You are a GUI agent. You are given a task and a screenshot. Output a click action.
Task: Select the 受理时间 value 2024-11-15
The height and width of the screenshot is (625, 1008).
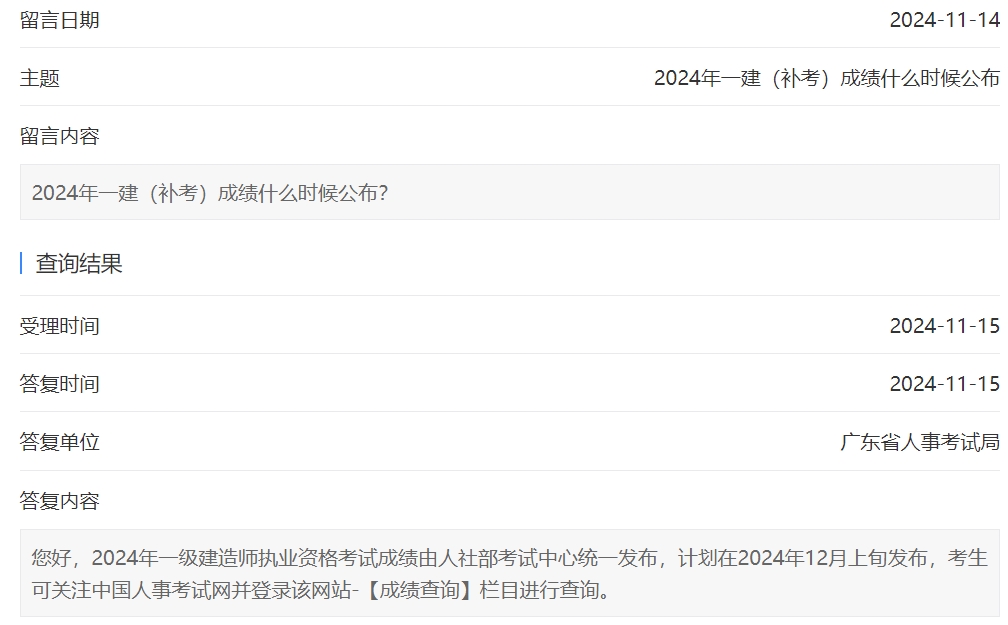point(944,326)
